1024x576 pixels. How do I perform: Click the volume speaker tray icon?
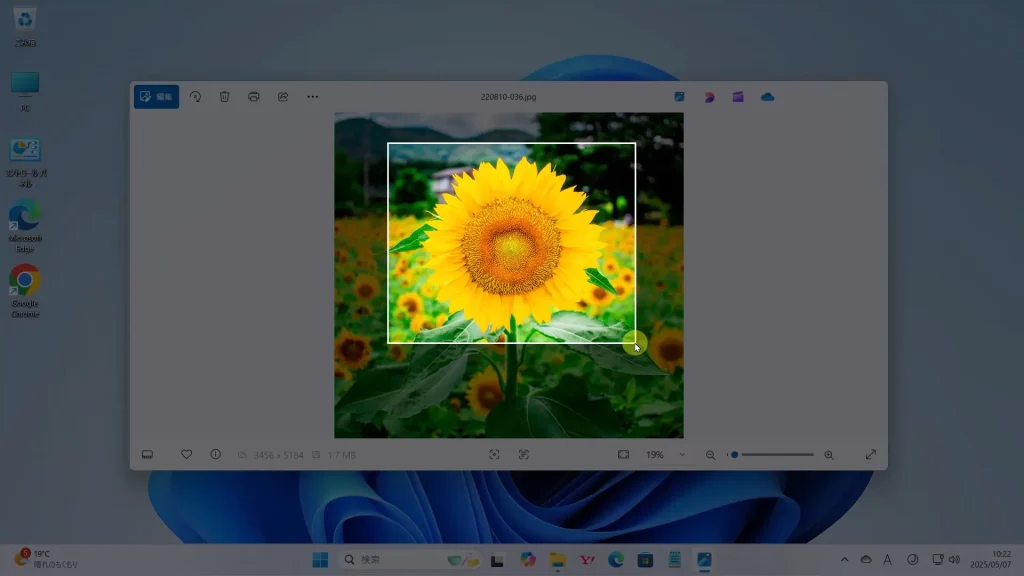[x=954, y=560]
